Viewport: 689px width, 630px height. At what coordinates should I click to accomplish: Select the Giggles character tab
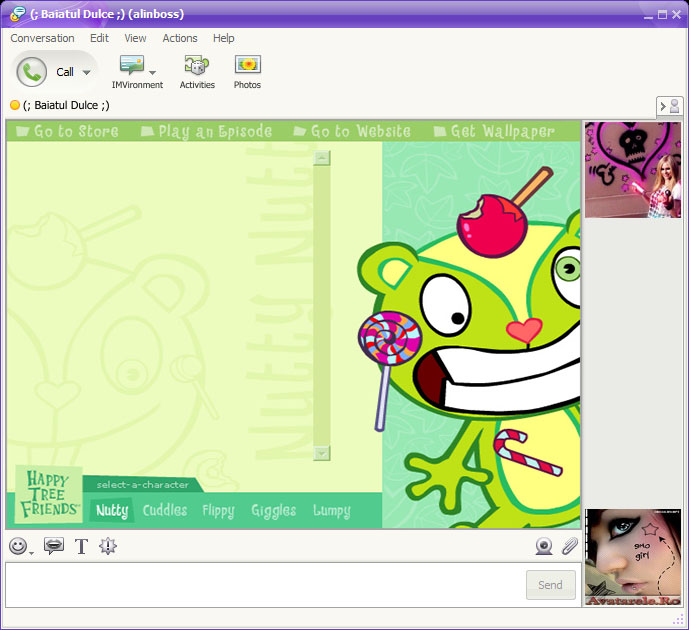pos(273,511)
